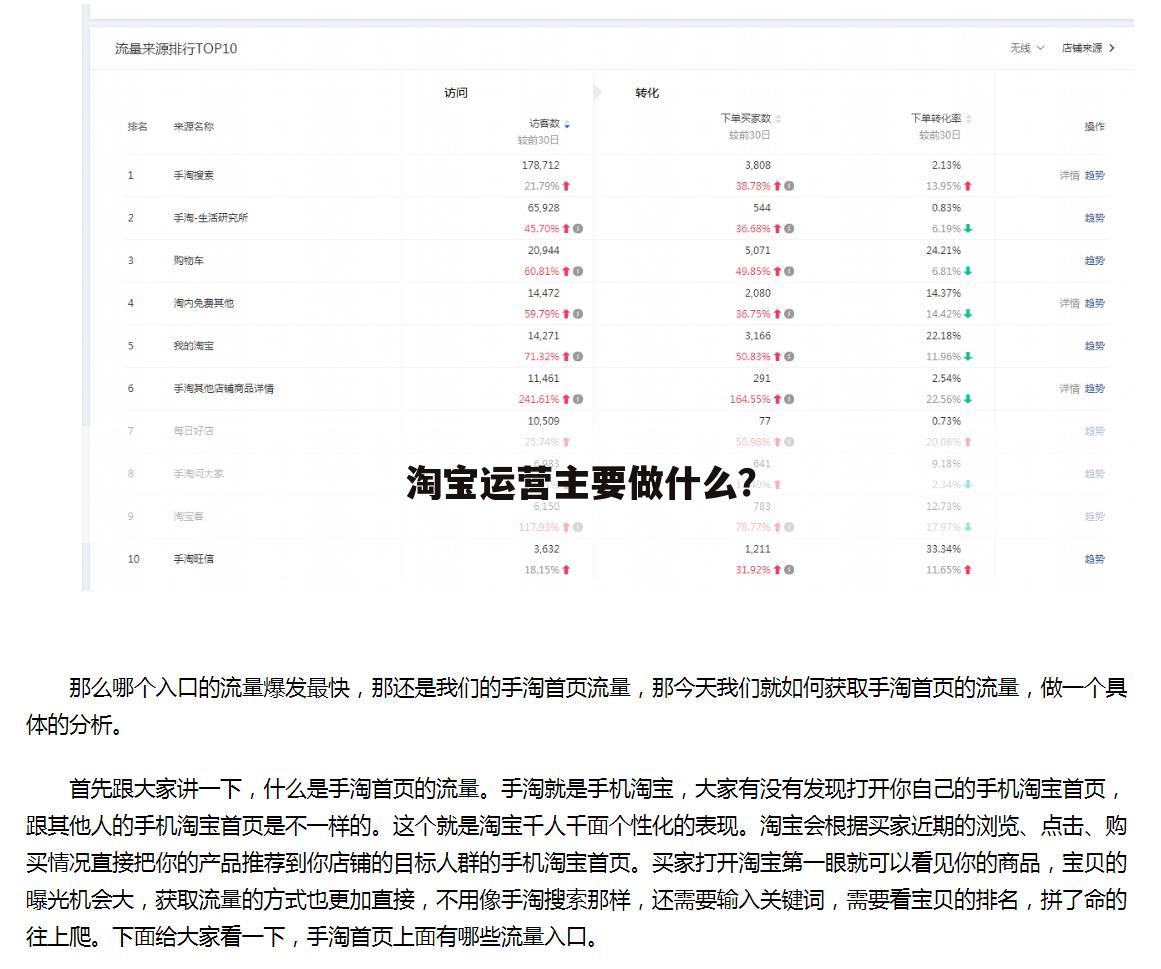The image size is (1161, 969).
Task: Click the visitor count 178,712
Action: (x=541, y=165)
